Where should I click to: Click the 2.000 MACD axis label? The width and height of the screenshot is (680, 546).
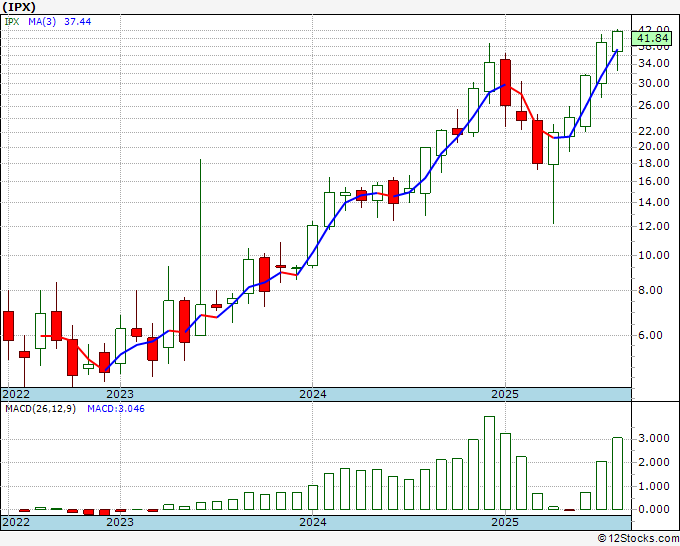click(654, 462)
